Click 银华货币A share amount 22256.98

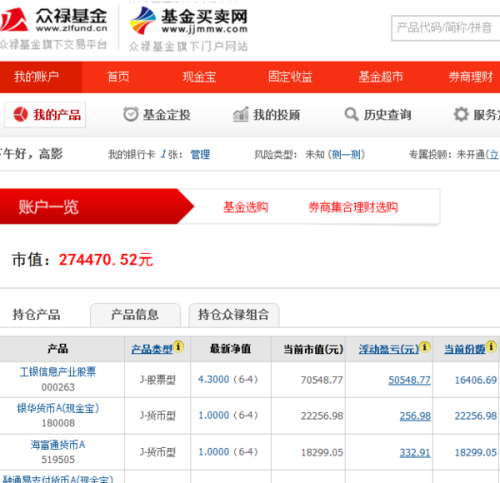(x=476, y=416)
